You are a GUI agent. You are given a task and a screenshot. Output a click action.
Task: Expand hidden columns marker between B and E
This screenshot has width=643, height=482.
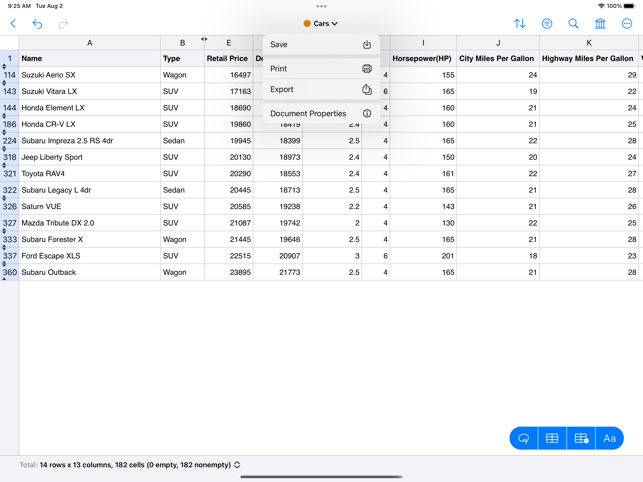click(204, 39)
